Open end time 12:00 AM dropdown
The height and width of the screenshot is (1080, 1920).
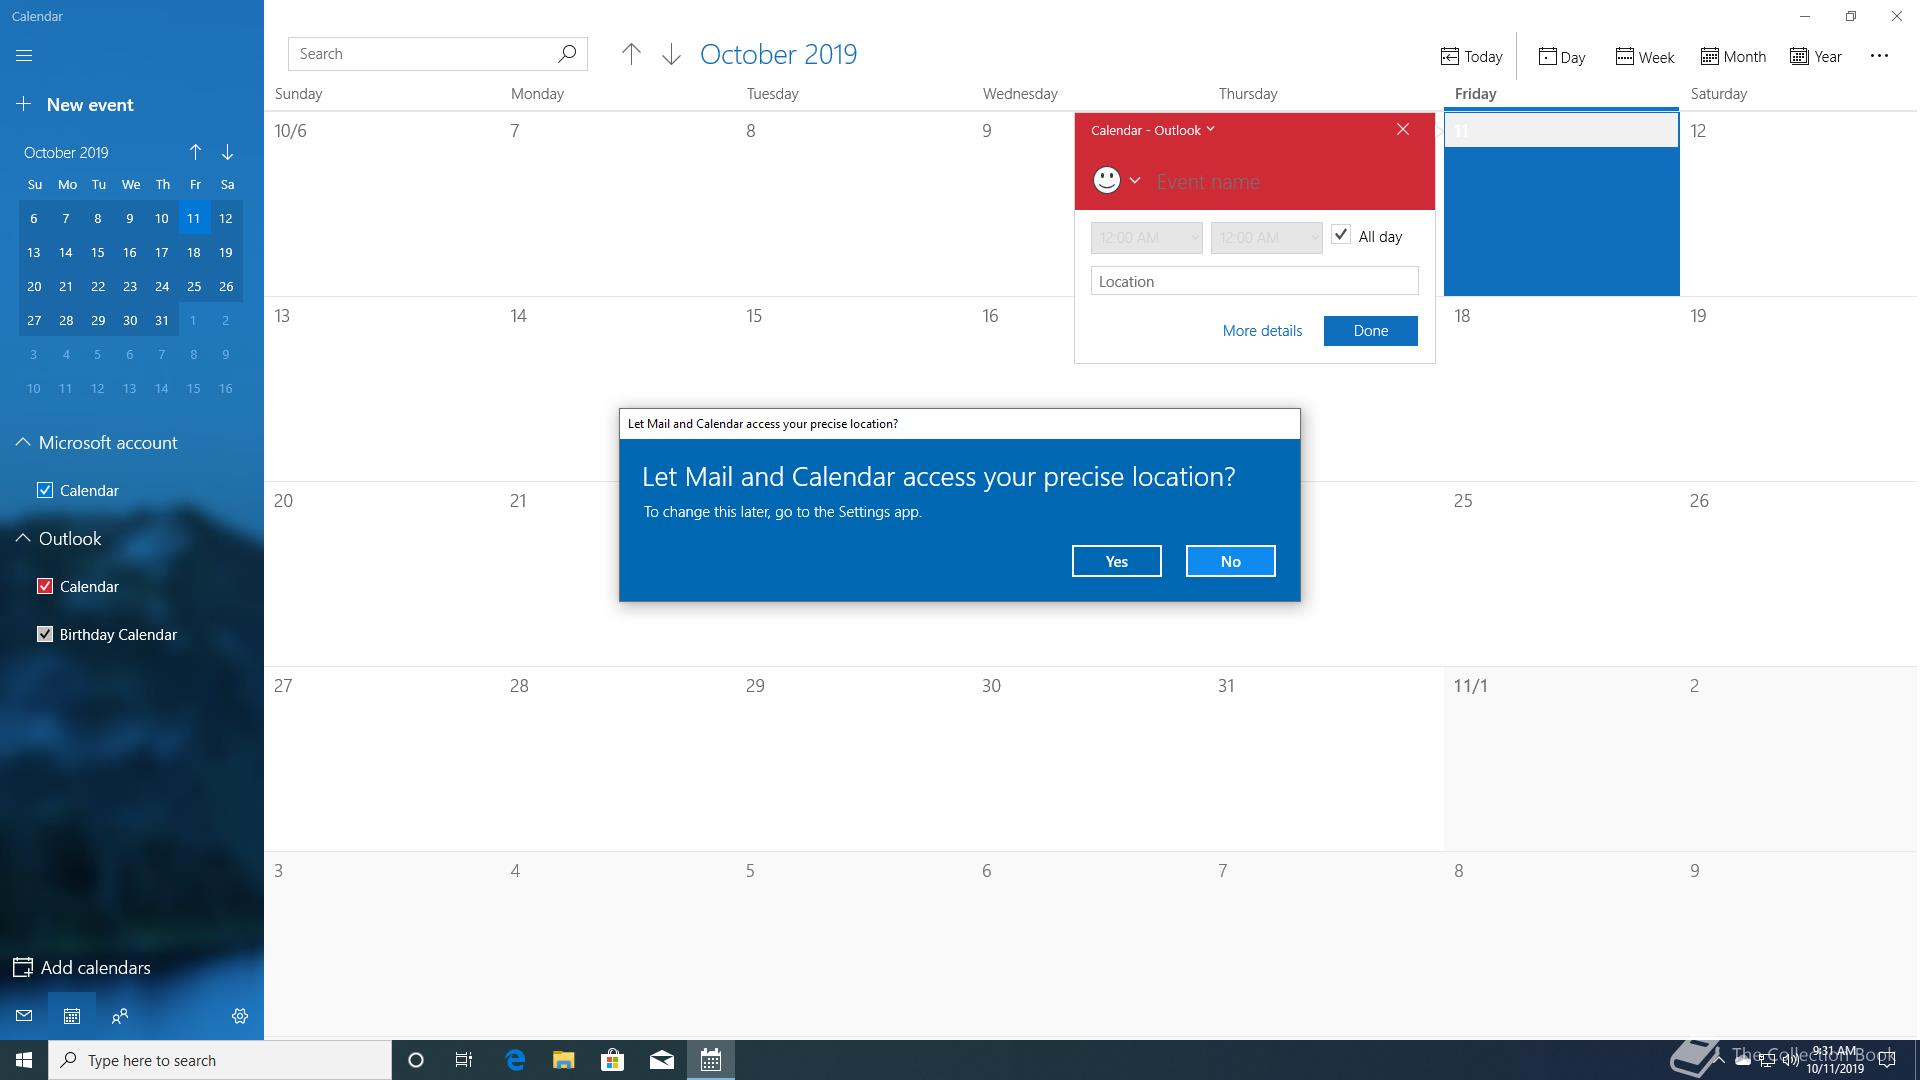click(x=1266, y=237)
